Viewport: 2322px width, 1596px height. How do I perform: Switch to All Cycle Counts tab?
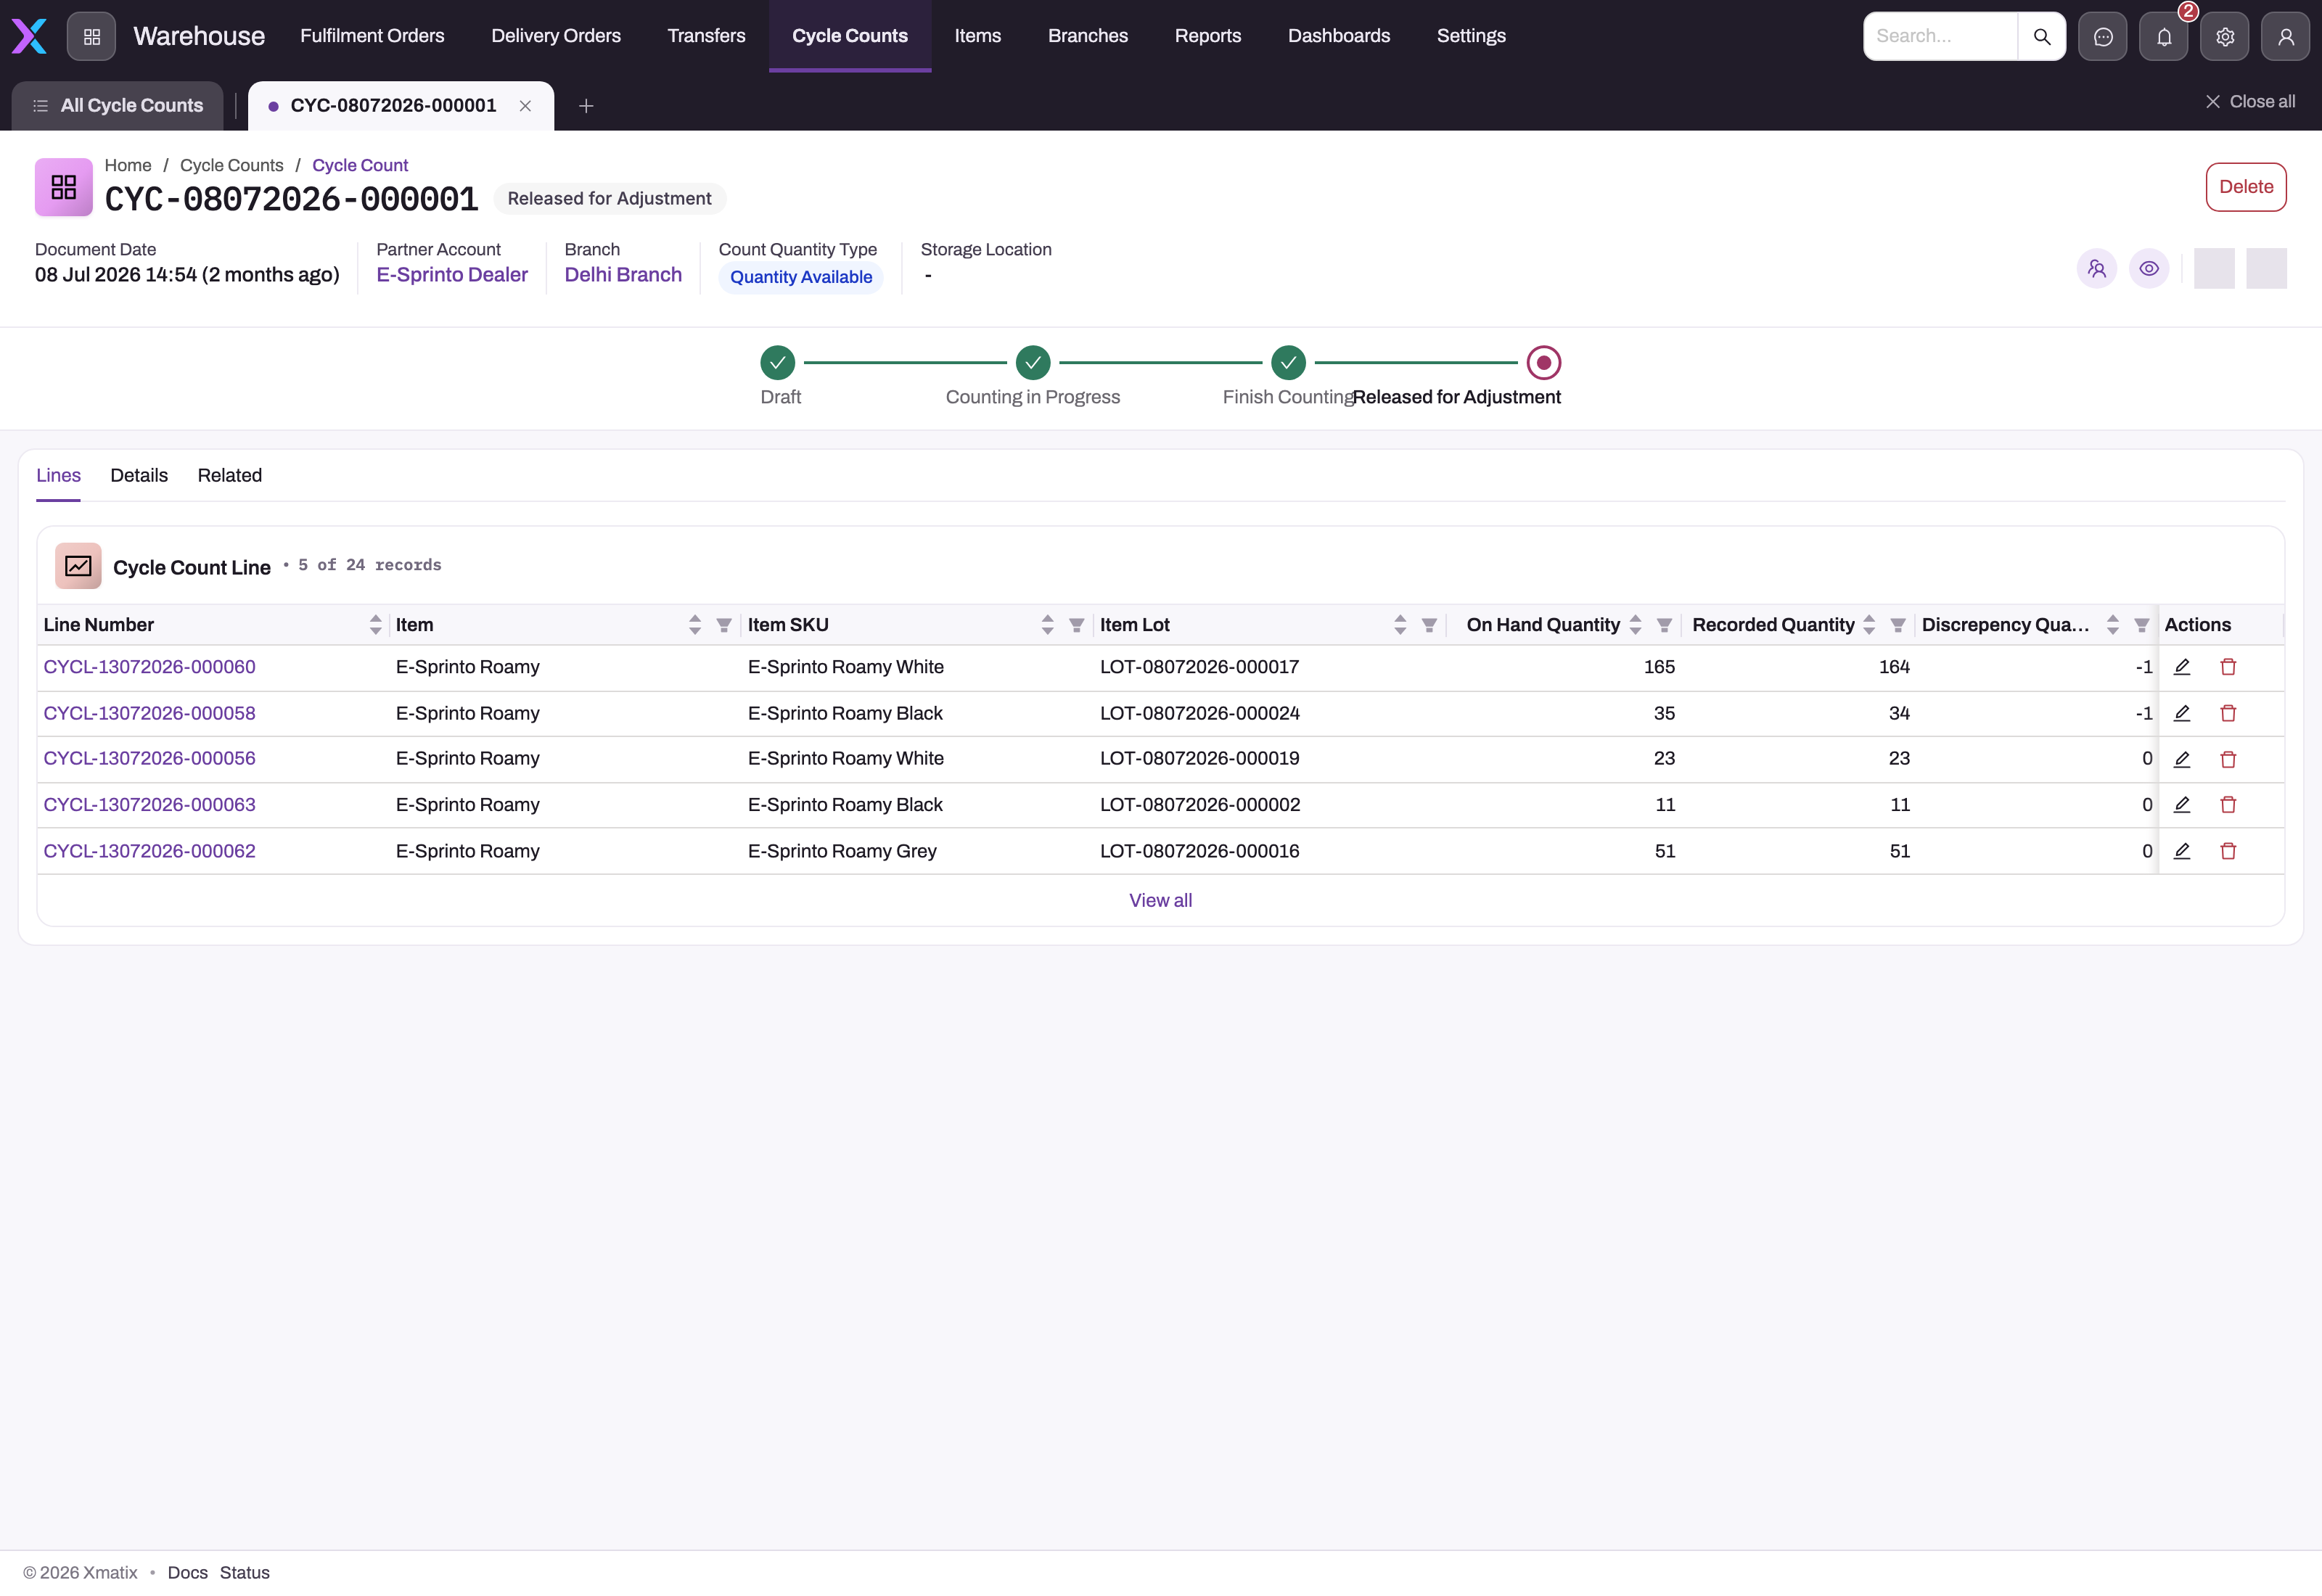coord(117,106)
